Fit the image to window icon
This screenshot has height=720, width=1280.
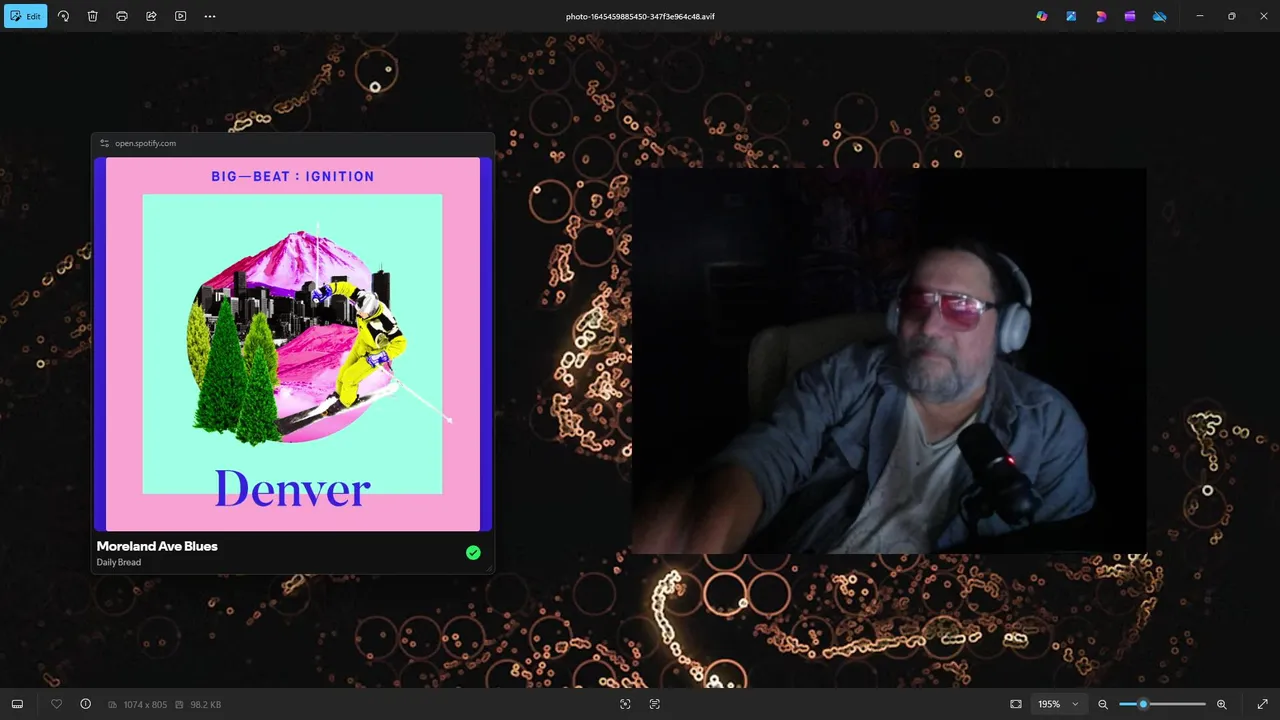tap(1016, 704)
